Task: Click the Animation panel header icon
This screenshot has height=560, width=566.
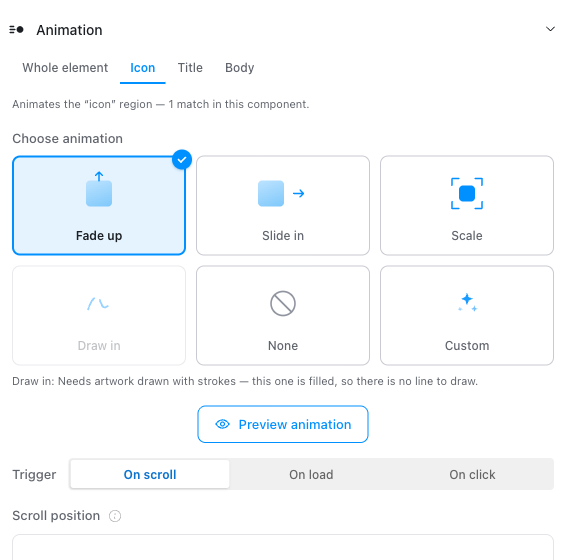Action: pyautogui.click(x=16, y=30)
